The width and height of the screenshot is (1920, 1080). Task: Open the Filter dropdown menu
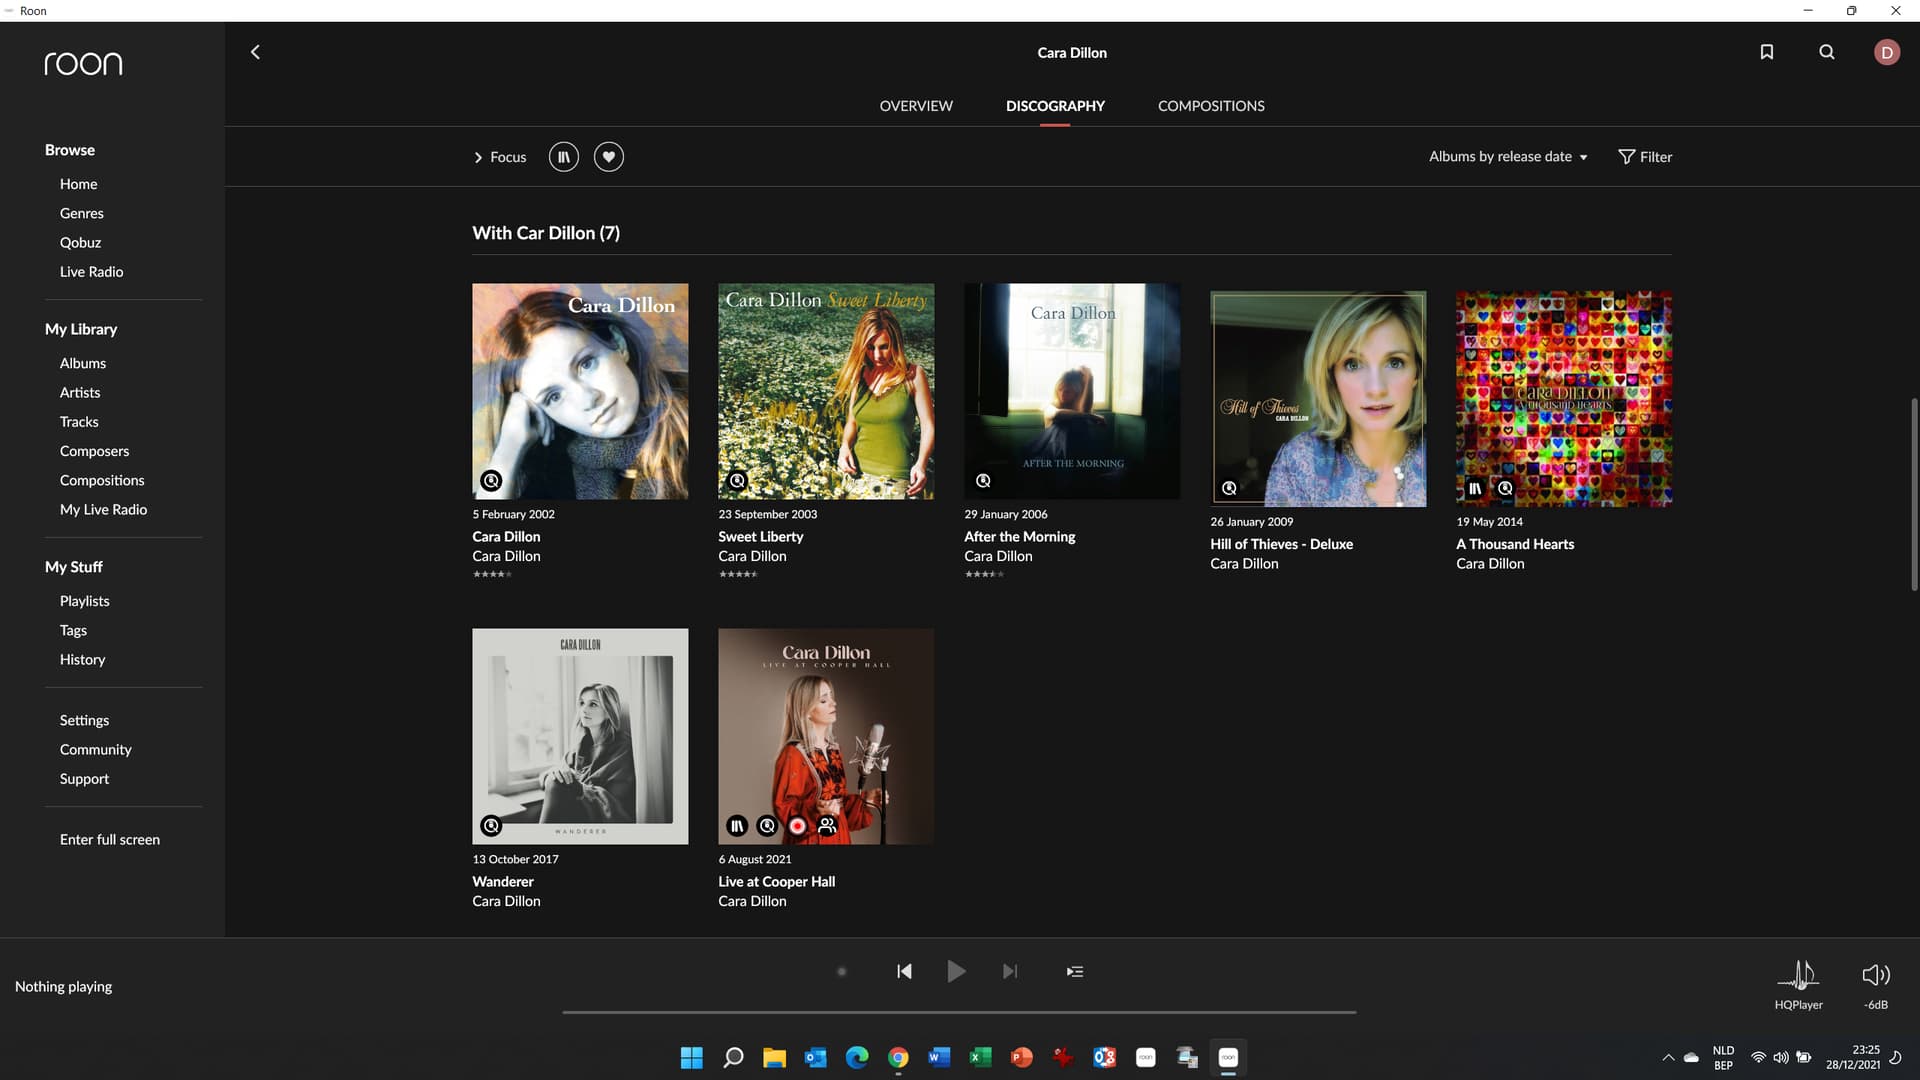1644,156
